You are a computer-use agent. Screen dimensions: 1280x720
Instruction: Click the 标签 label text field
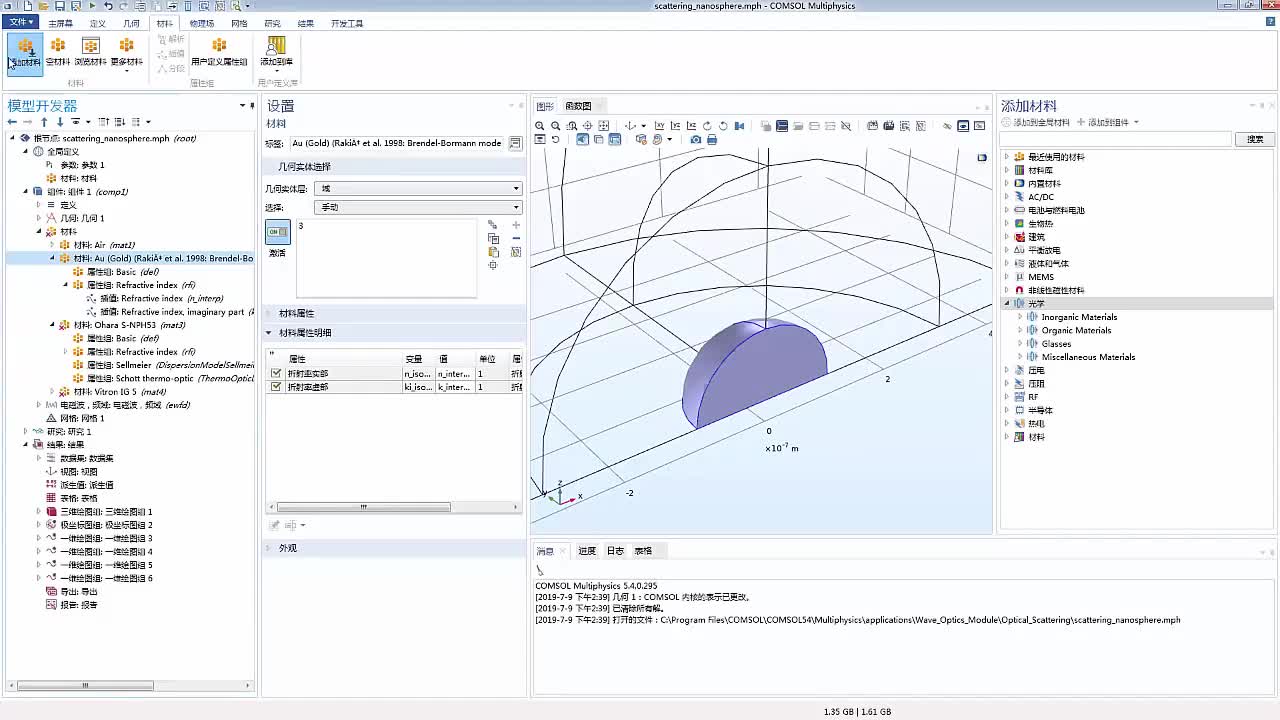(x=397, y=143)
